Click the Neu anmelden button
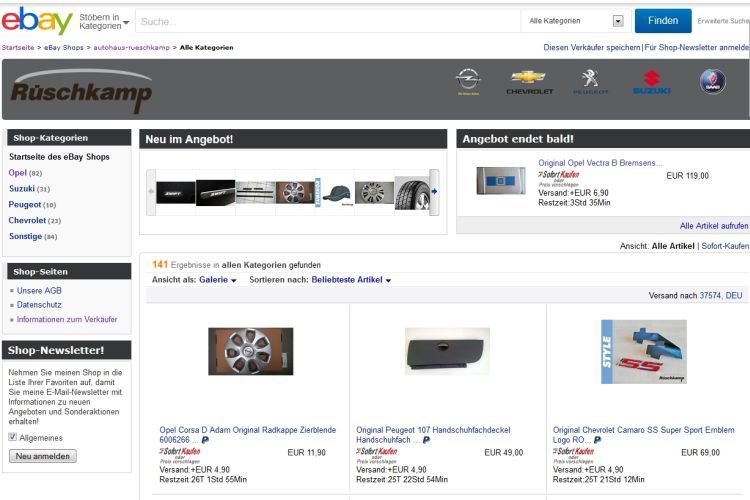The height and width of the screenshot is (500, 750). 43,456
